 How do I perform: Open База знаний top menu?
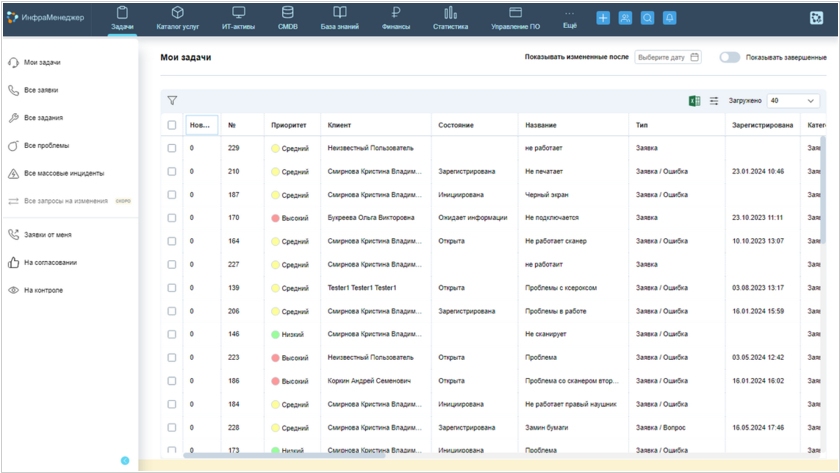coord(340,18)
